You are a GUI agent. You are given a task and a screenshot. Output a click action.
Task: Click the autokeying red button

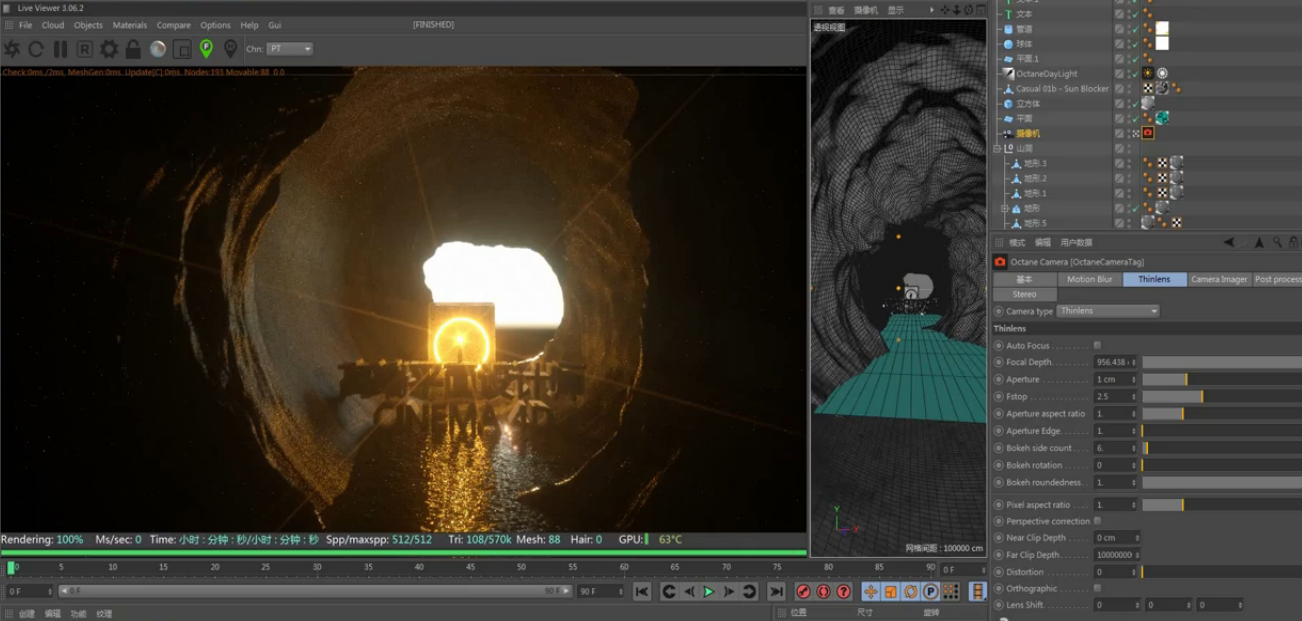[823, 592]
